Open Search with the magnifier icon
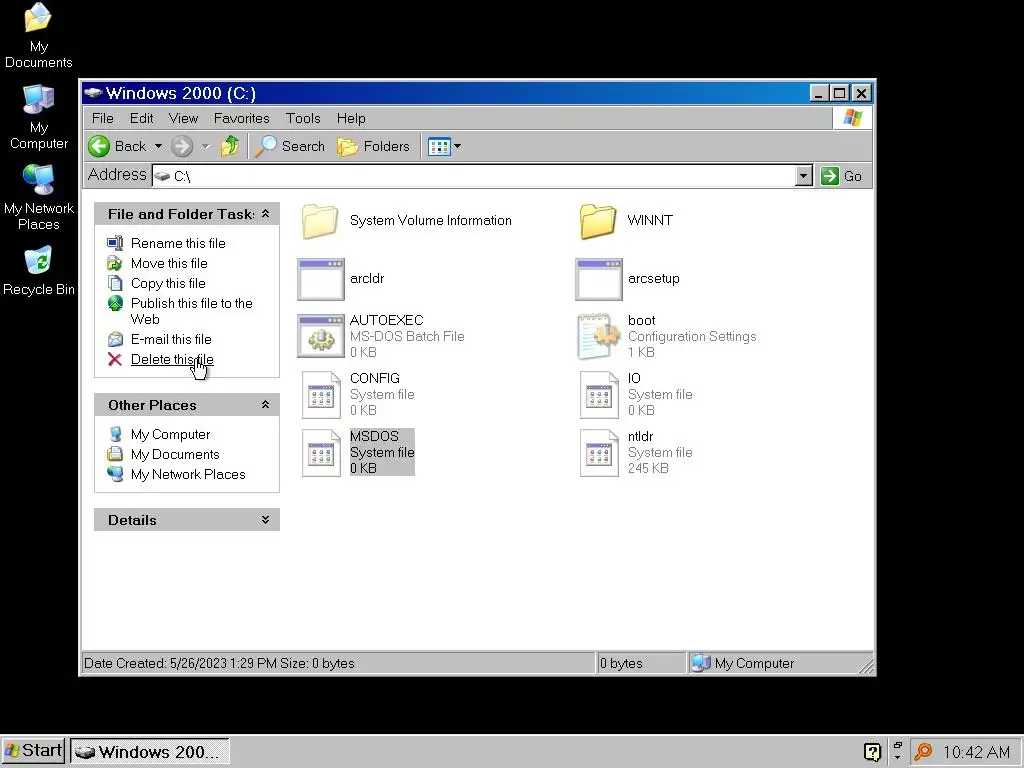The width and height of the screenshot is (1024, 768). pyautogui.click(x=266, y=146)
